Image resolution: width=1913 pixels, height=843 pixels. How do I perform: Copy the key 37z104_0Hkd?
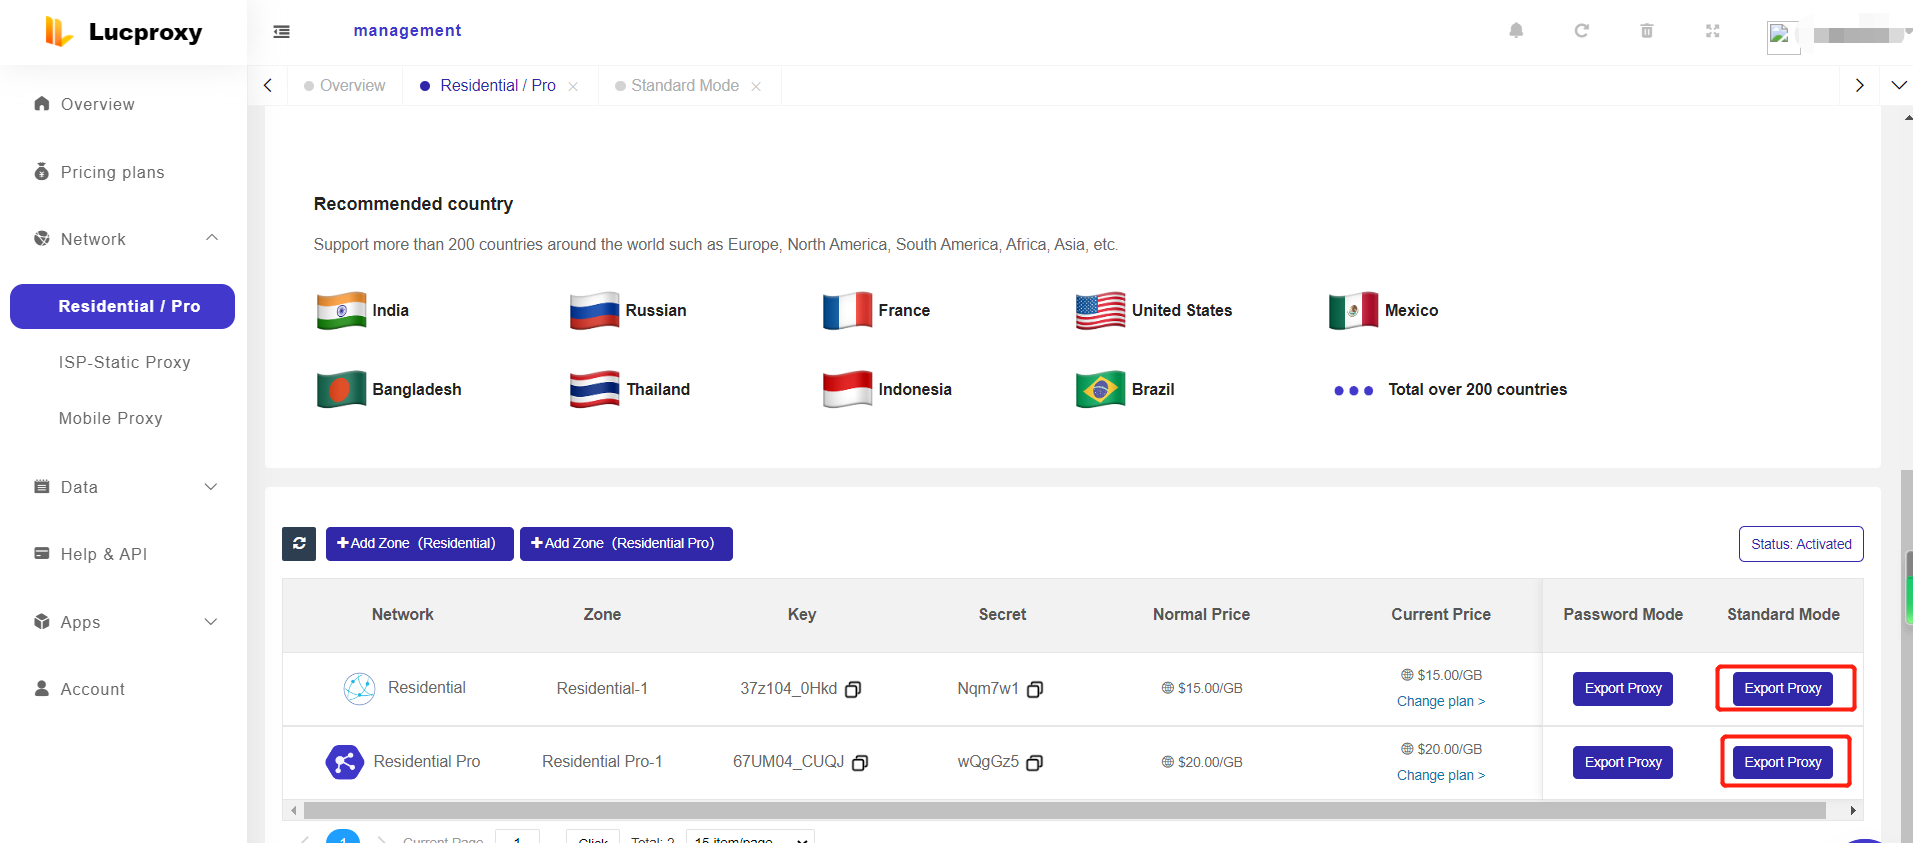coord(853,689)
